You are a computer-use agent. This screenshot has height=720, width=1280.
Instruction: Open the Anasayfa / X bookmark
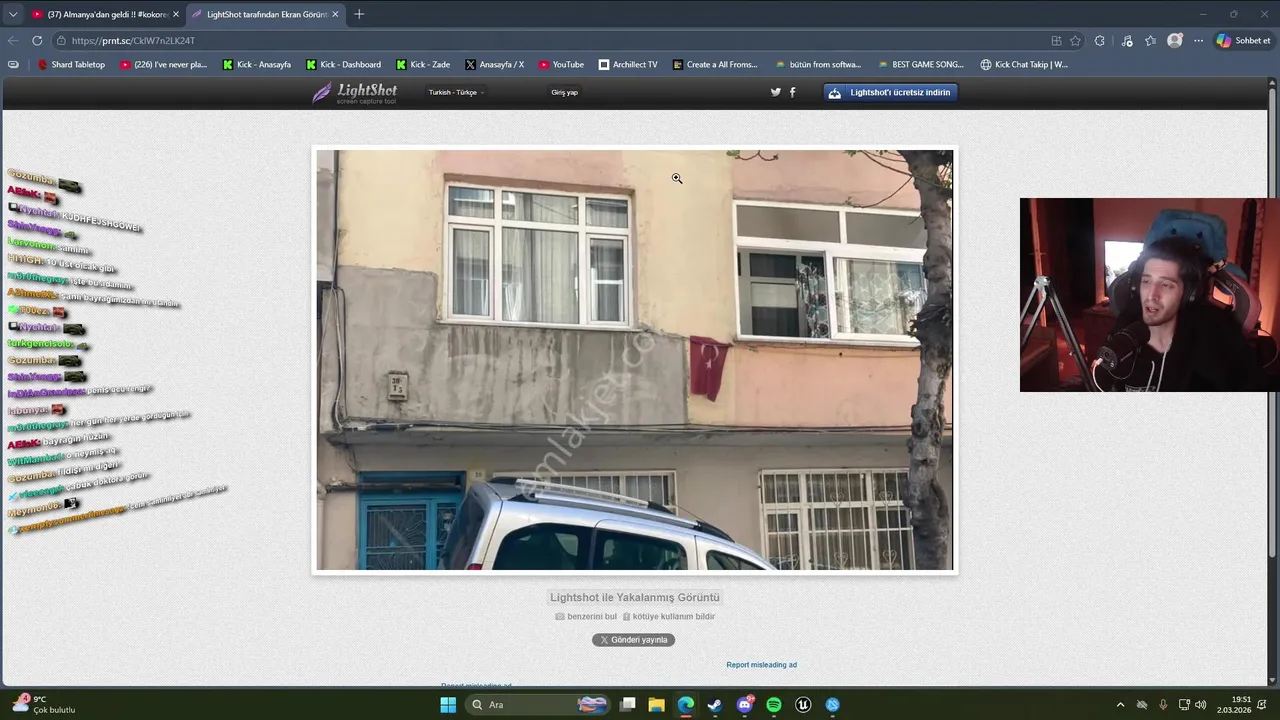tap(494, 65)
